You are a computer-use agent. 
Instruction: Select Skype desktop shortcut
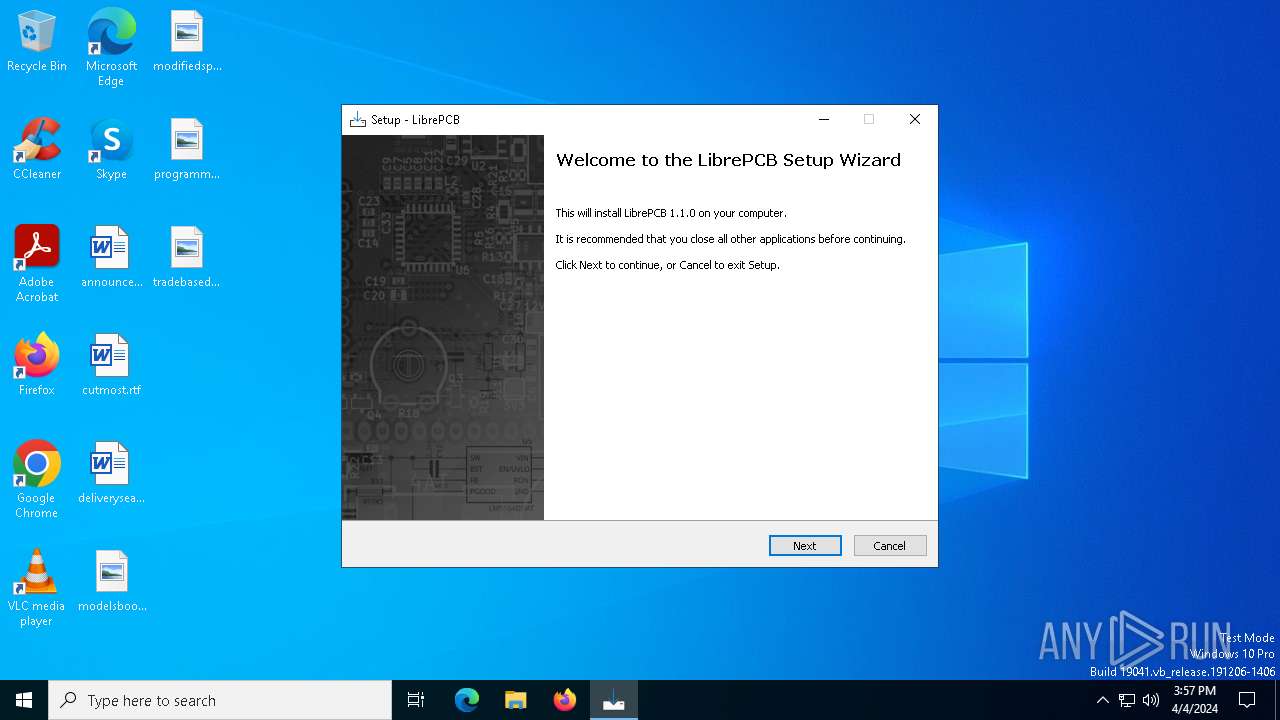point(111,150)
